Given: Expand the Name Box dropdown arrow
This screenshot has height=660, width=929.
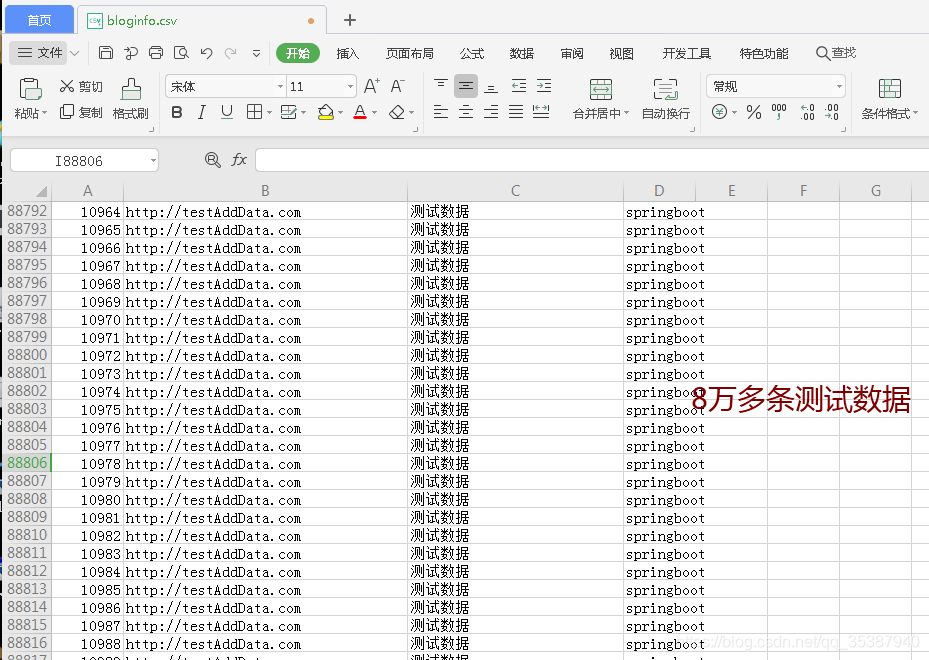Looking at the screenshot, I should 153,160.
